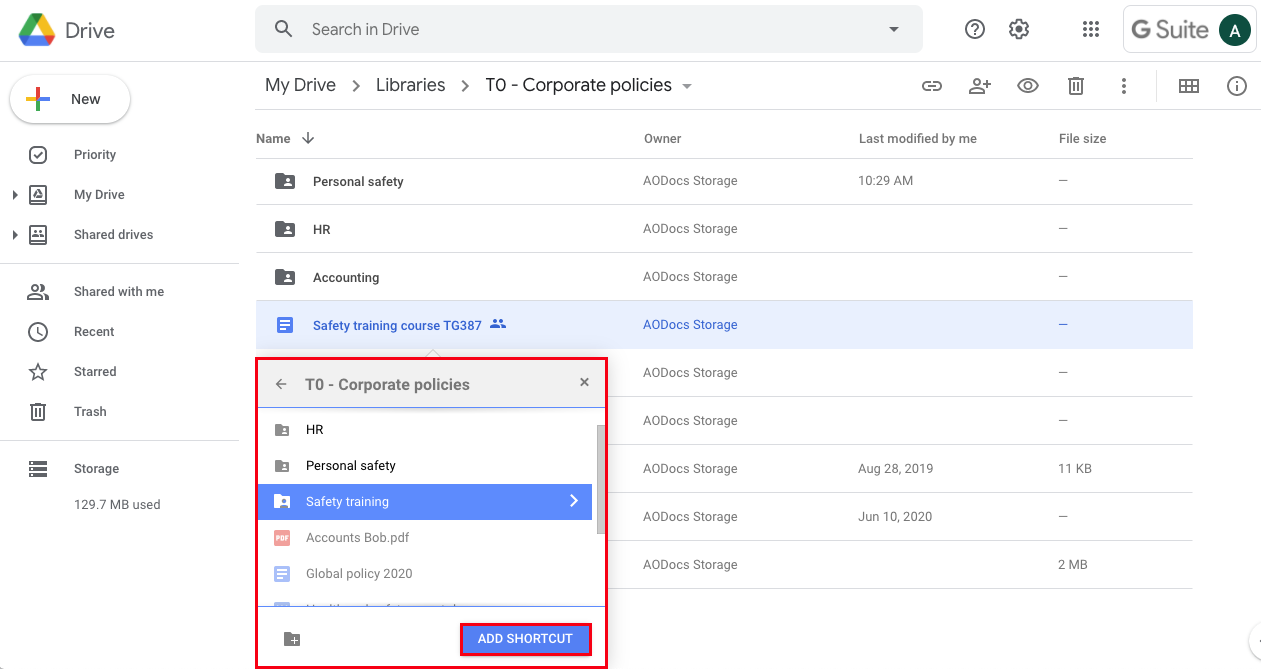
Task: Click the dialog list scrollbar
Action: point(600,480)
